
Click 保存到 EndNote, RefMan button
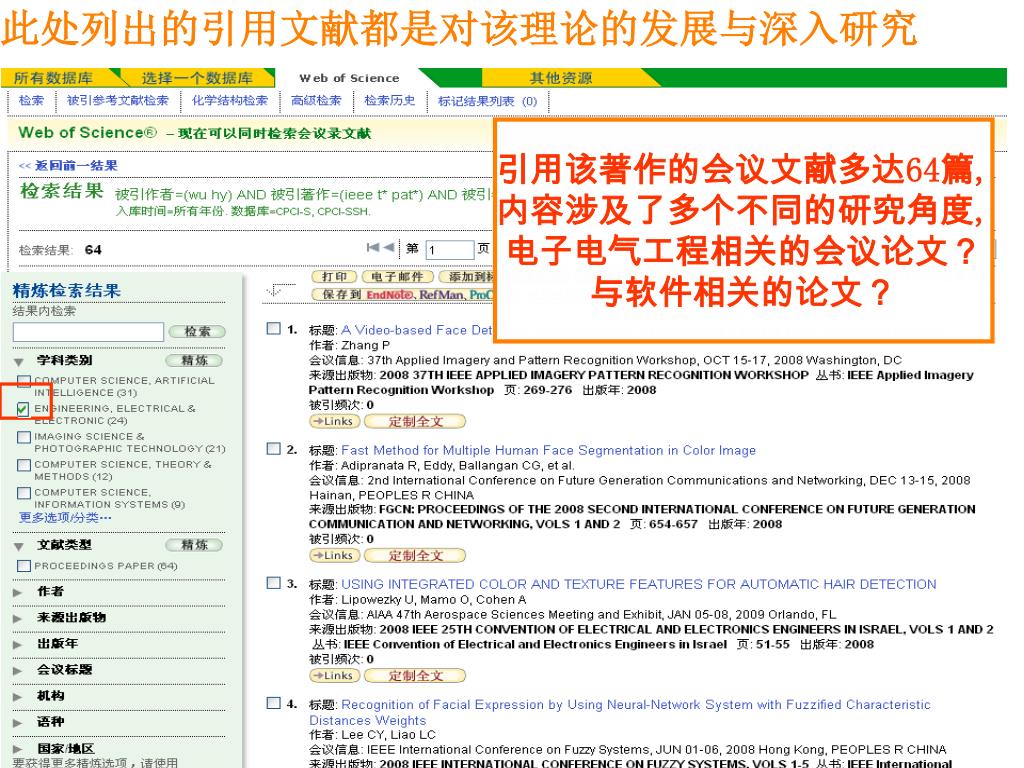coord(402,295)
